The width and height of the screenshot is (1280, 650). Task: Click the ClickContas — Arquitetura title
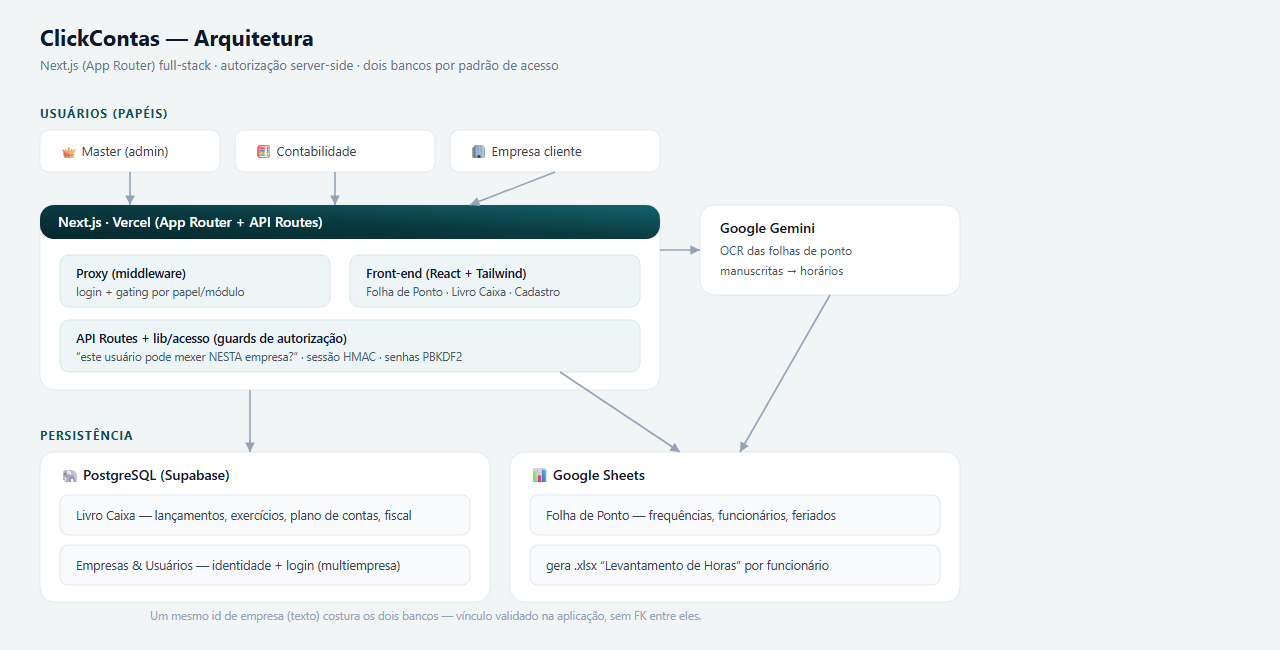[x=177, y=39]
